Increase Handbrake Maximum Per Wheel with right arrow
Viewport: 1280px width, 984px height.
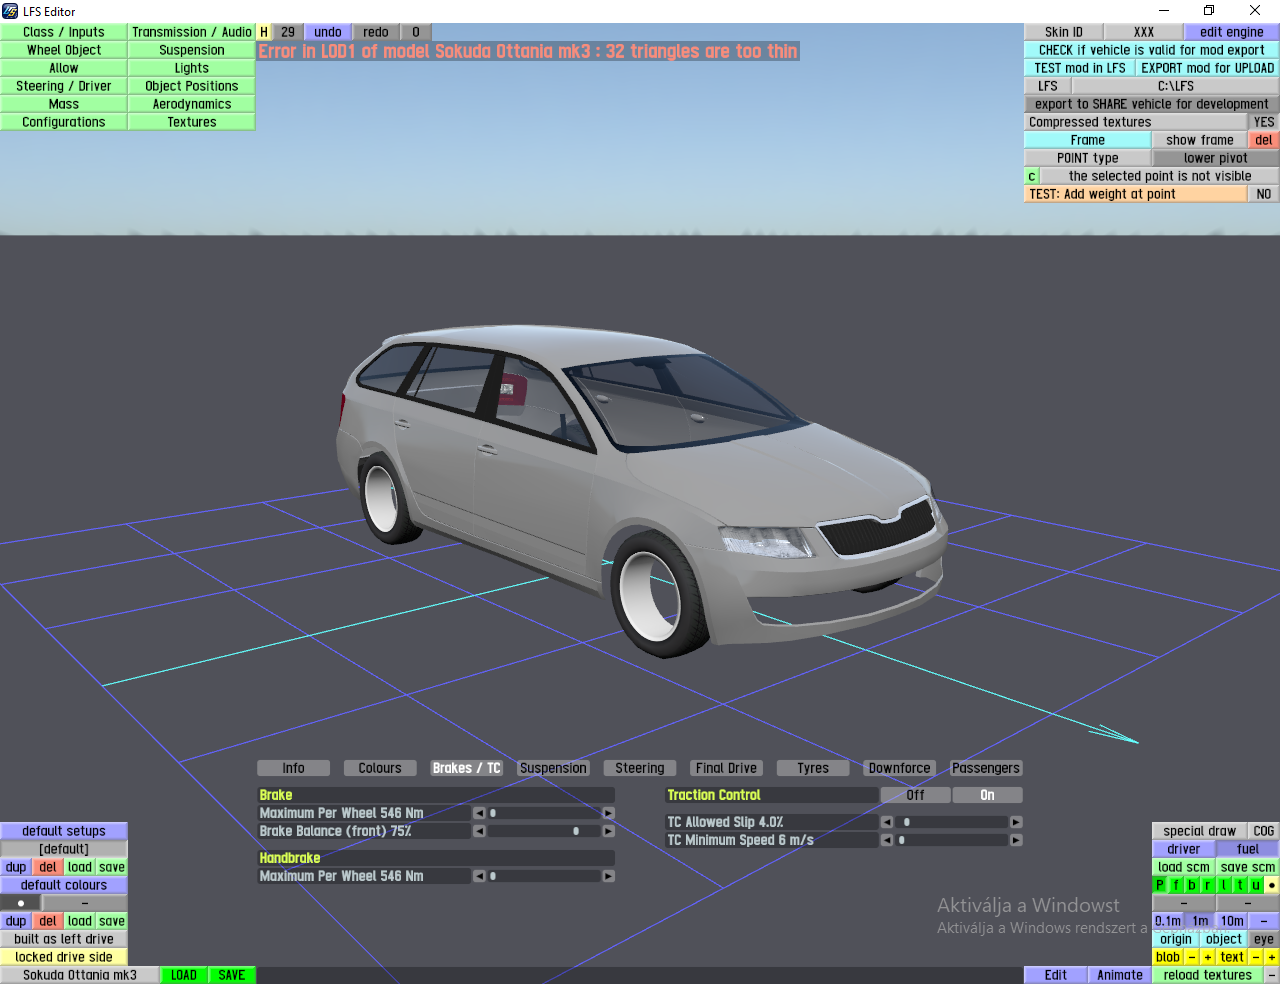pyautogui.click(x=608, y=876)
